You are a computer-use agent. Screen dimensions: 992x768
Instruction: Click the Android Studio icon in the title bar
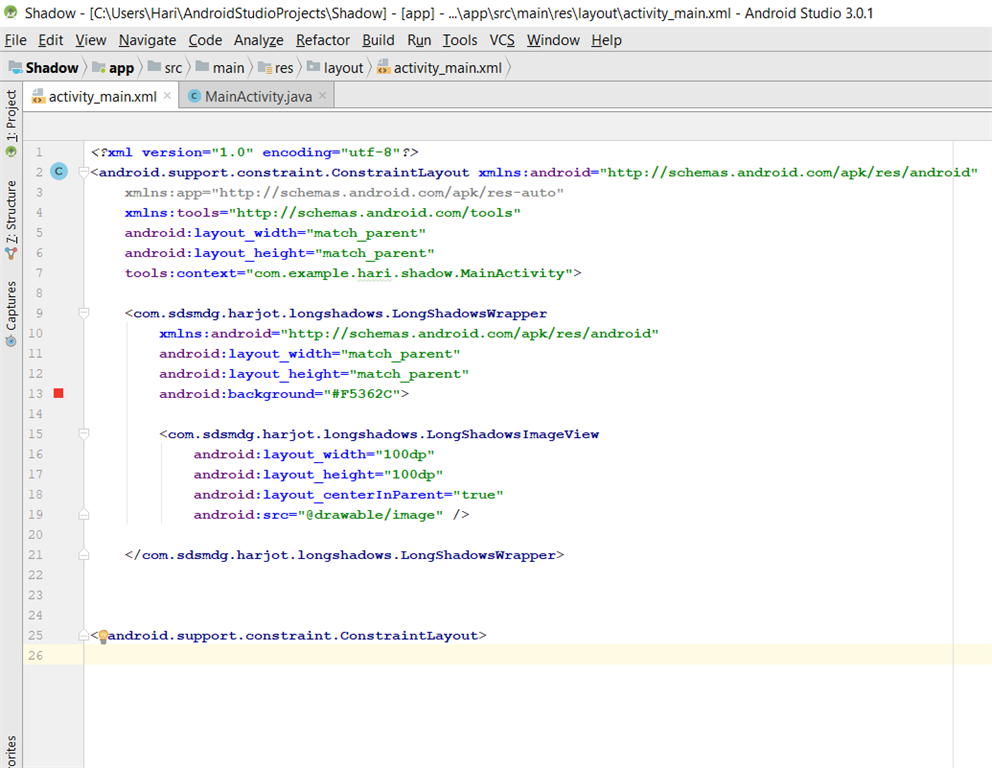11,12
